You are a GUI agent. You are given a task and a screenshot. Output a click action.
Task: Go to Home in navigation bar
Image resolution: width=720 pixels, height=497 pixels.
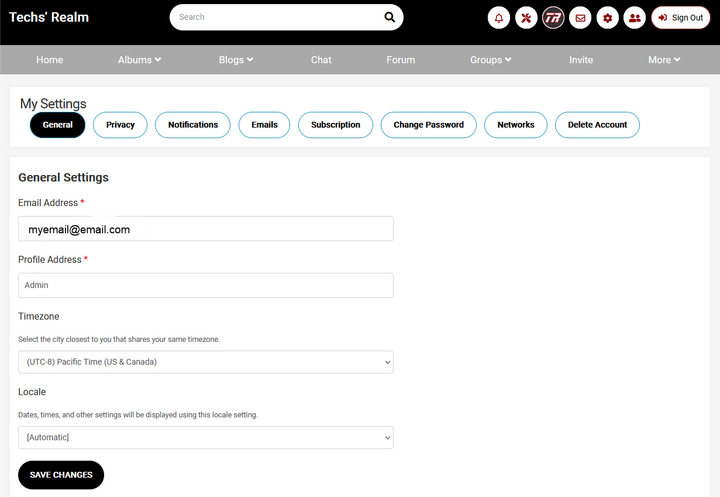point(50,60)
